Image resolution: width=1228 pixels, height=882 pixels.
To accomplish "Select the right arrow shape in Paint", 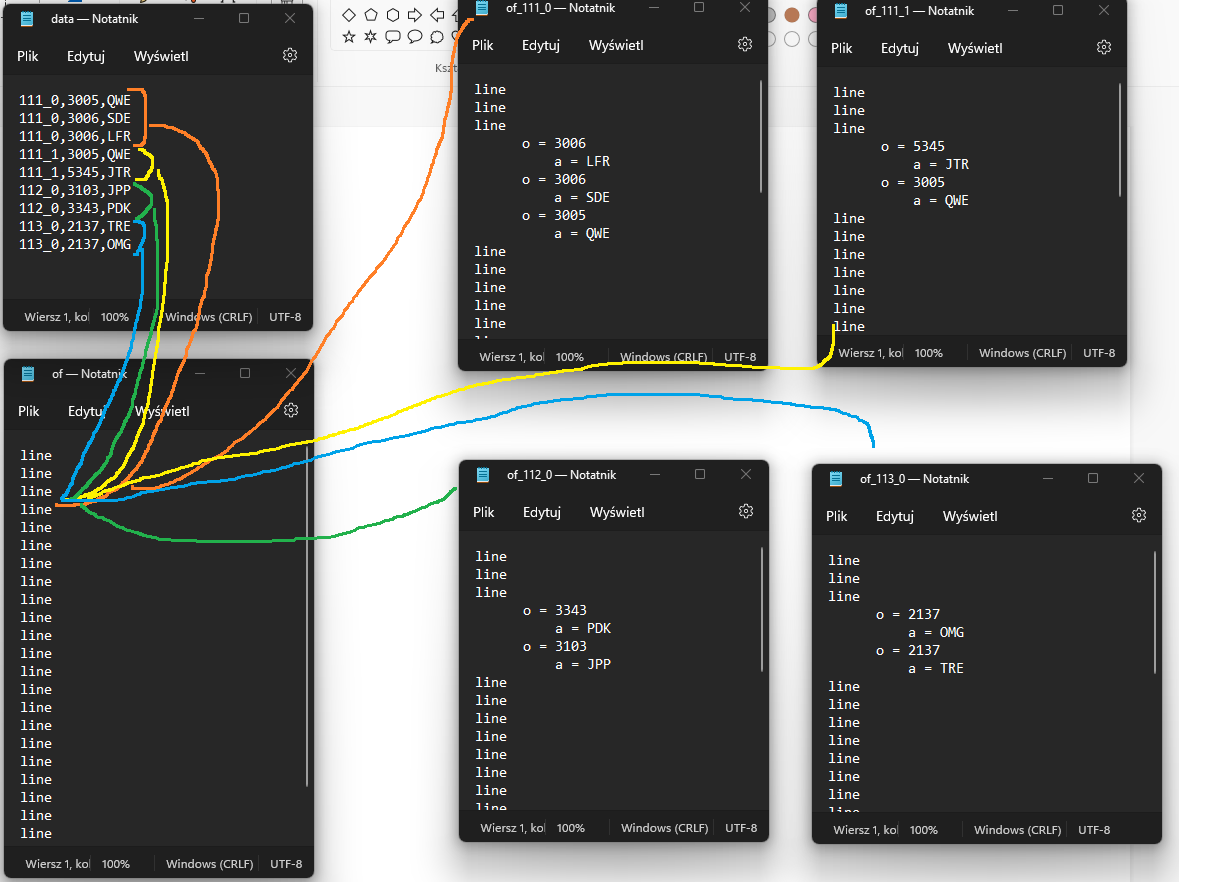I will [x=415, y=14].
